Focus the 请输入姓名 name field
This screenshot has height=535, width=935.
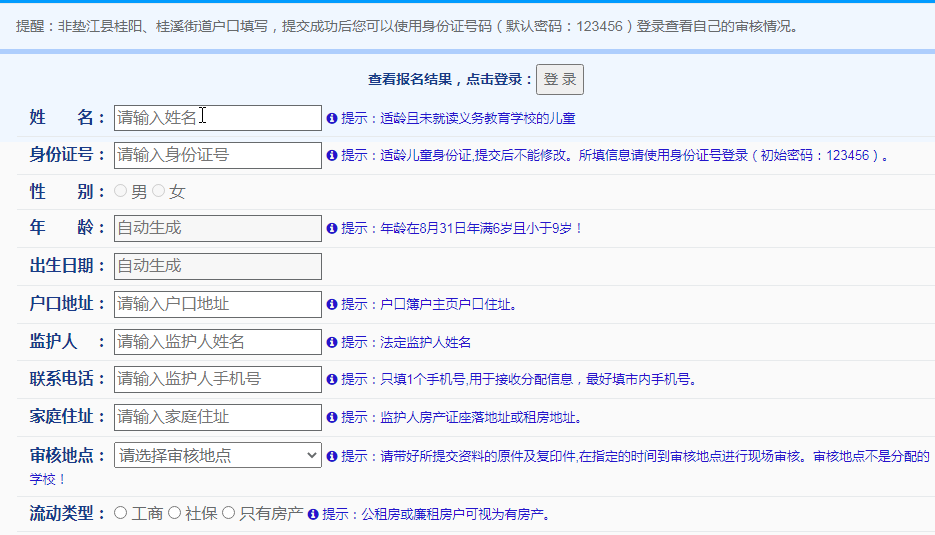click(x=218, y=118)
